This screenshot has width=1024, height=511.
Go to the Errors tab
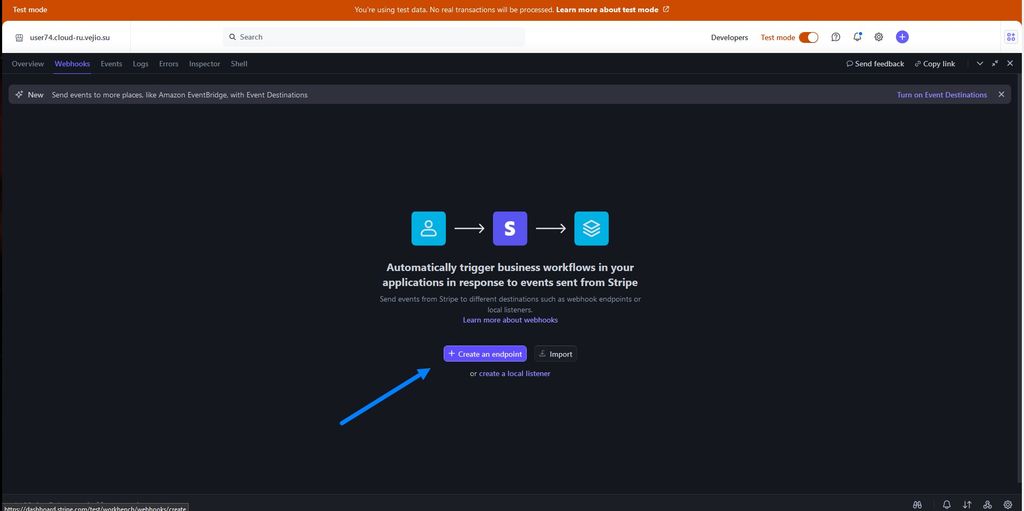coord(168,63)
